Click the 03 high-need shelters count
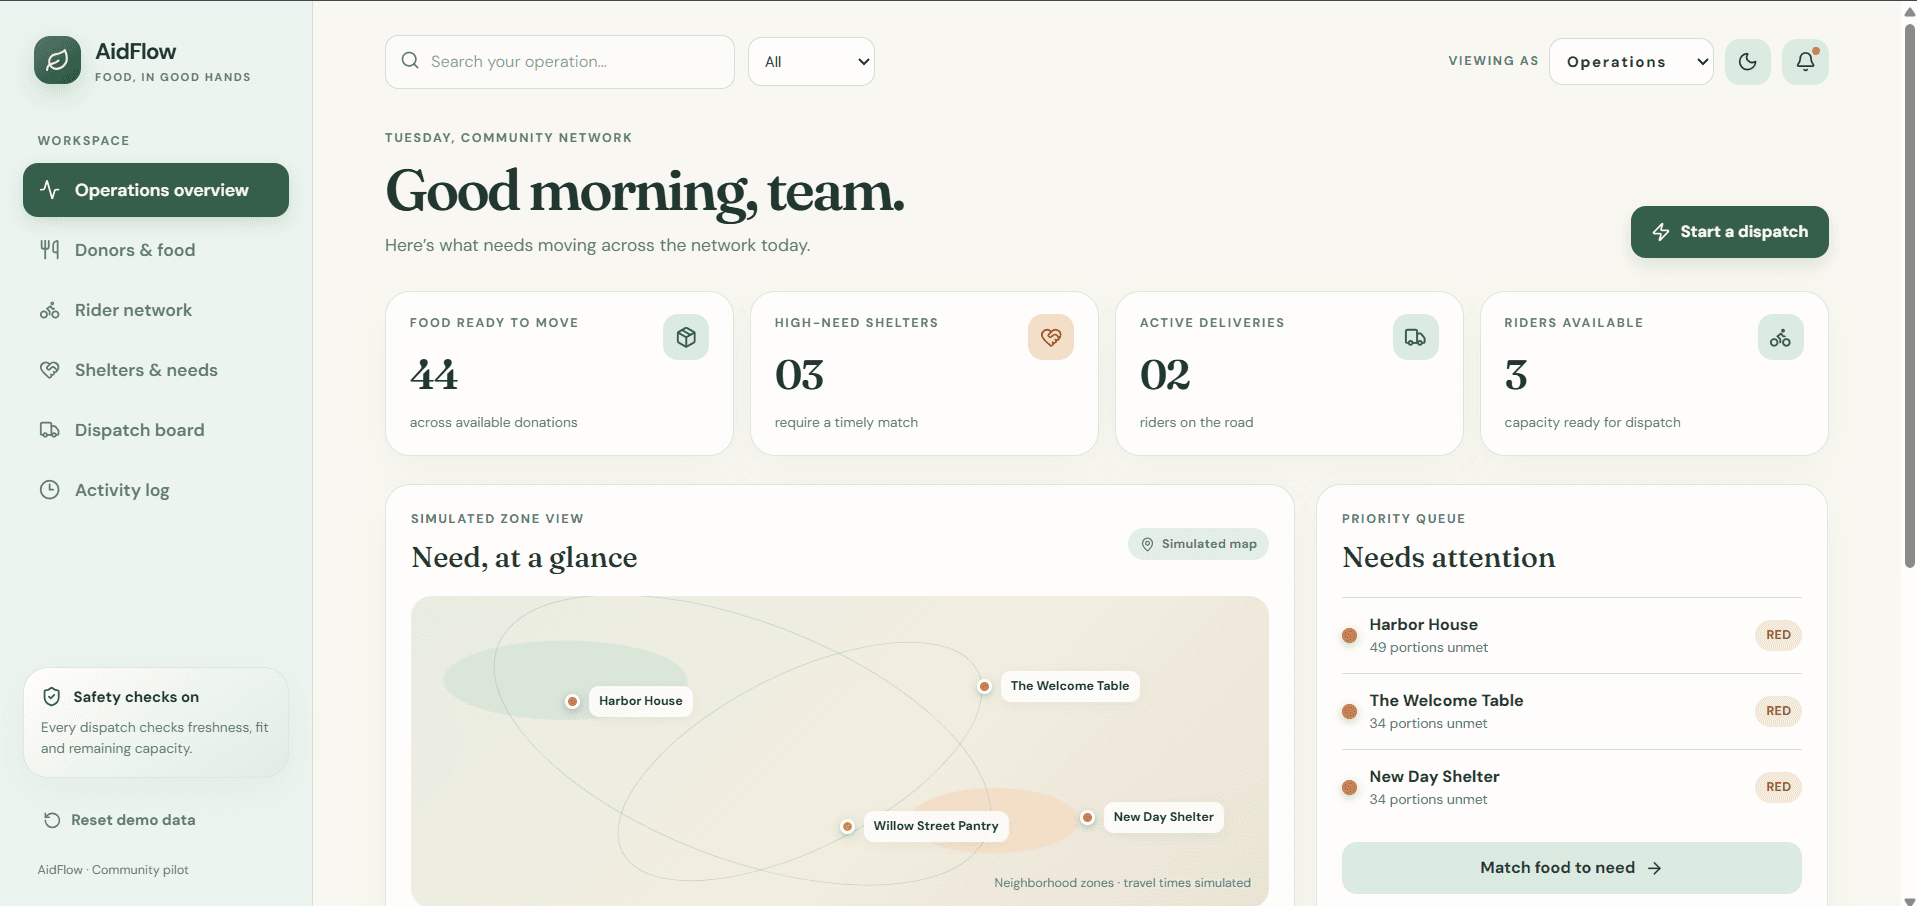Image resolution: width=1917 pixels, height=906 pixels. pyautogui.click(x=799, y=375)
